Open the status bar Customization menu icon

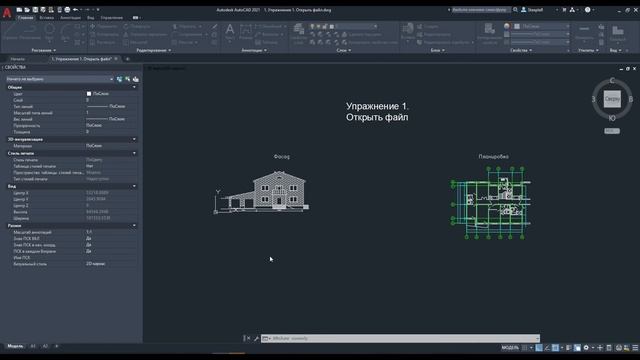pyautogui.click(x=635, y=348)
